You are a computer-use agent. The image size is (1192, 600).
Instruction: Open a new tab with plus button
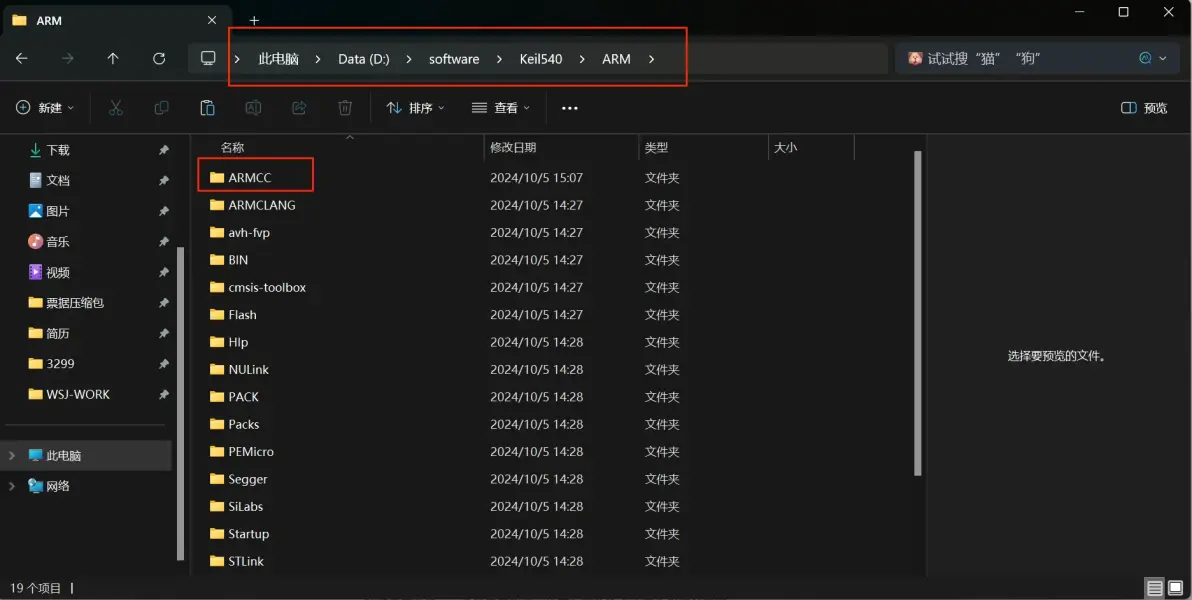tap(254, 21)
